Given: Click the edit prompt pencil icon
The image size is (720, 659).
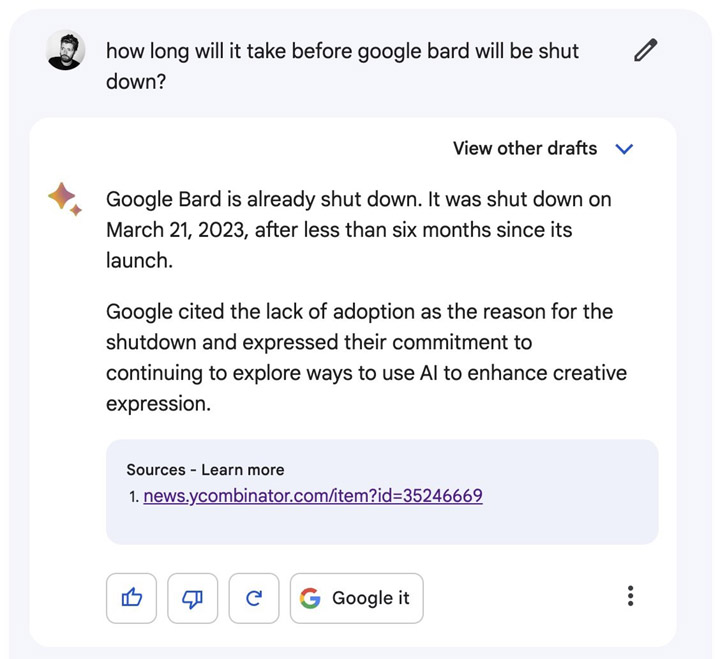Looking at the screenshot, I should [646, 51].
